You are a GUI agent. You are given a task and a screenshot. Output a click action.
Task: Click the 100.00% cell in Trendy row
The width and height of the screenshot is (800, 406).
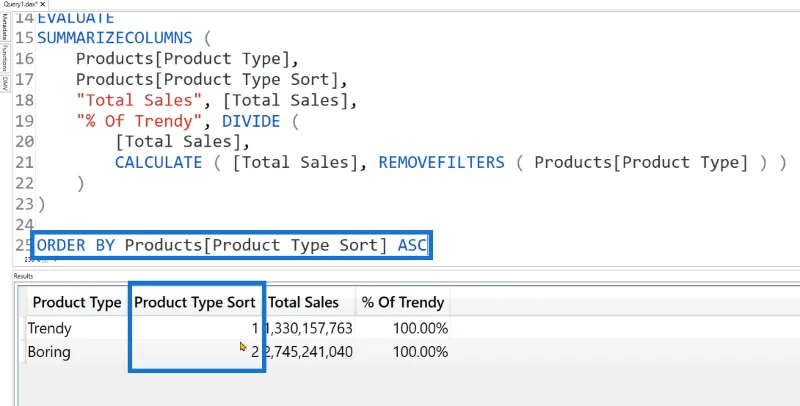420,328
